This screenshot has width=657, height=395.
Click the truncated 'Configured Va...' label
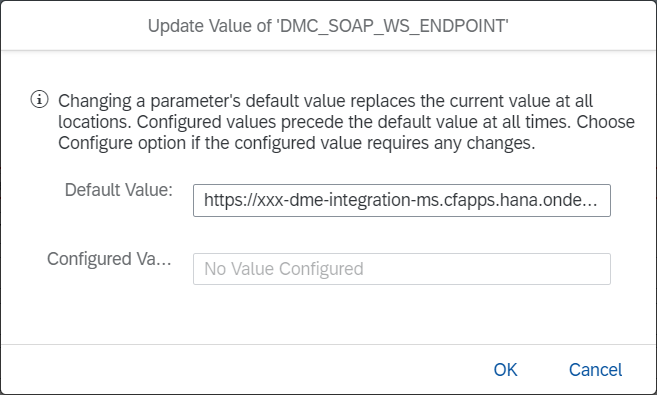(x=109, y=259)
